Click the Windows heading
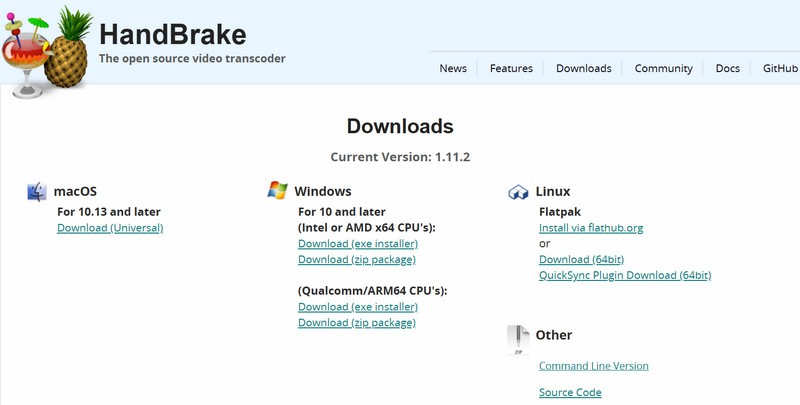Screen dimensions: 800x405 point(323,191)
